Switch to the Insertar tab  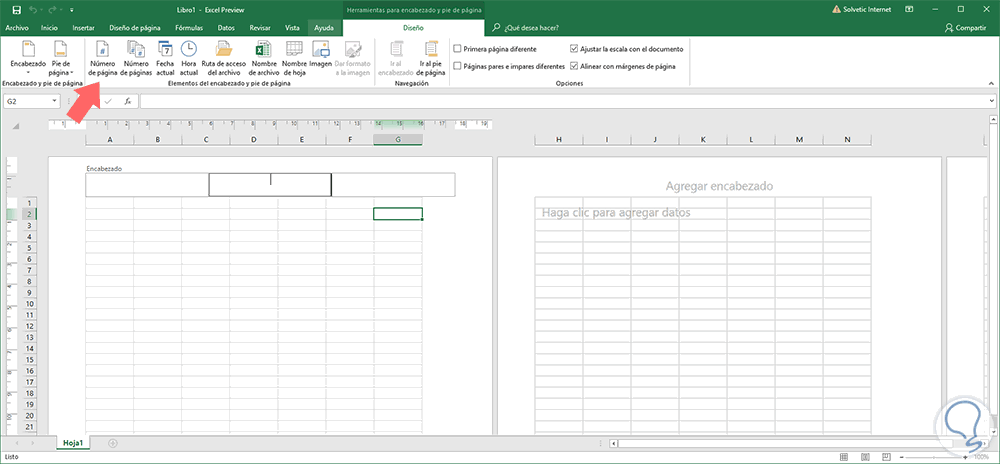84,28
